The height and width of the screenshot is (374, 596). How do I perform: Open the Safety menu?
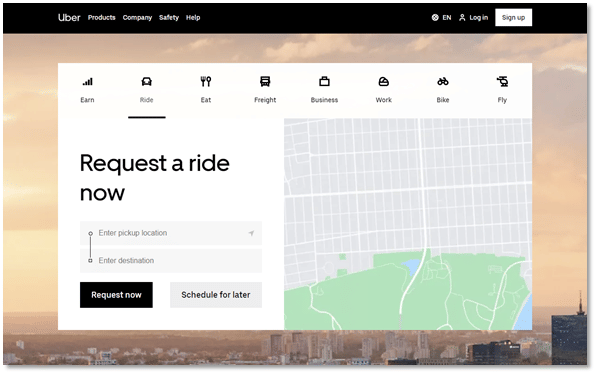(169, 17)
